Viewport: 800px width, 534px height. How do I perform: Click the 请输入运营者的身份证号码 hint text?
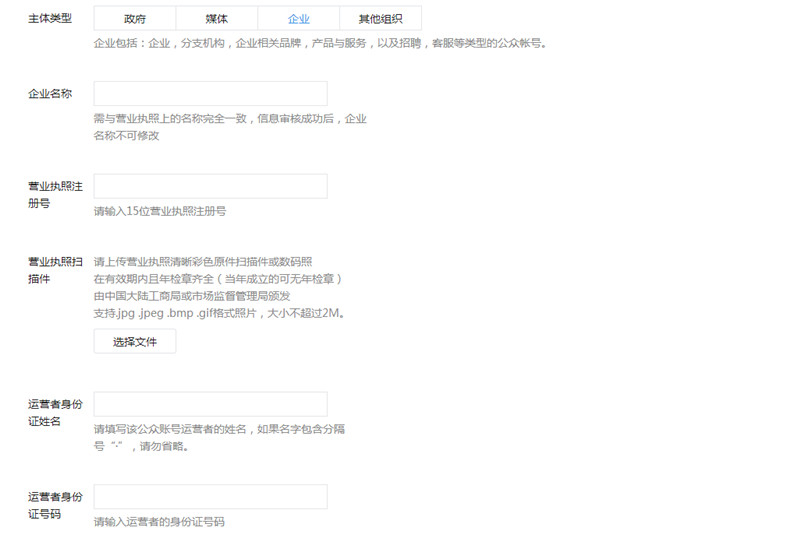[x=159, y=521]
